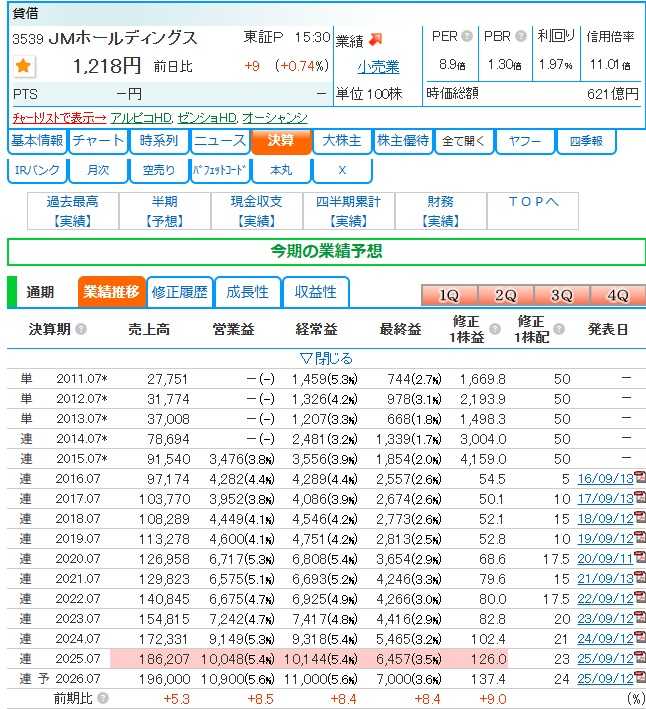This screenshot has width=646, height=709.
Task: Open PDF icon for 23/09/12 announcement
Action: point(640,617)
